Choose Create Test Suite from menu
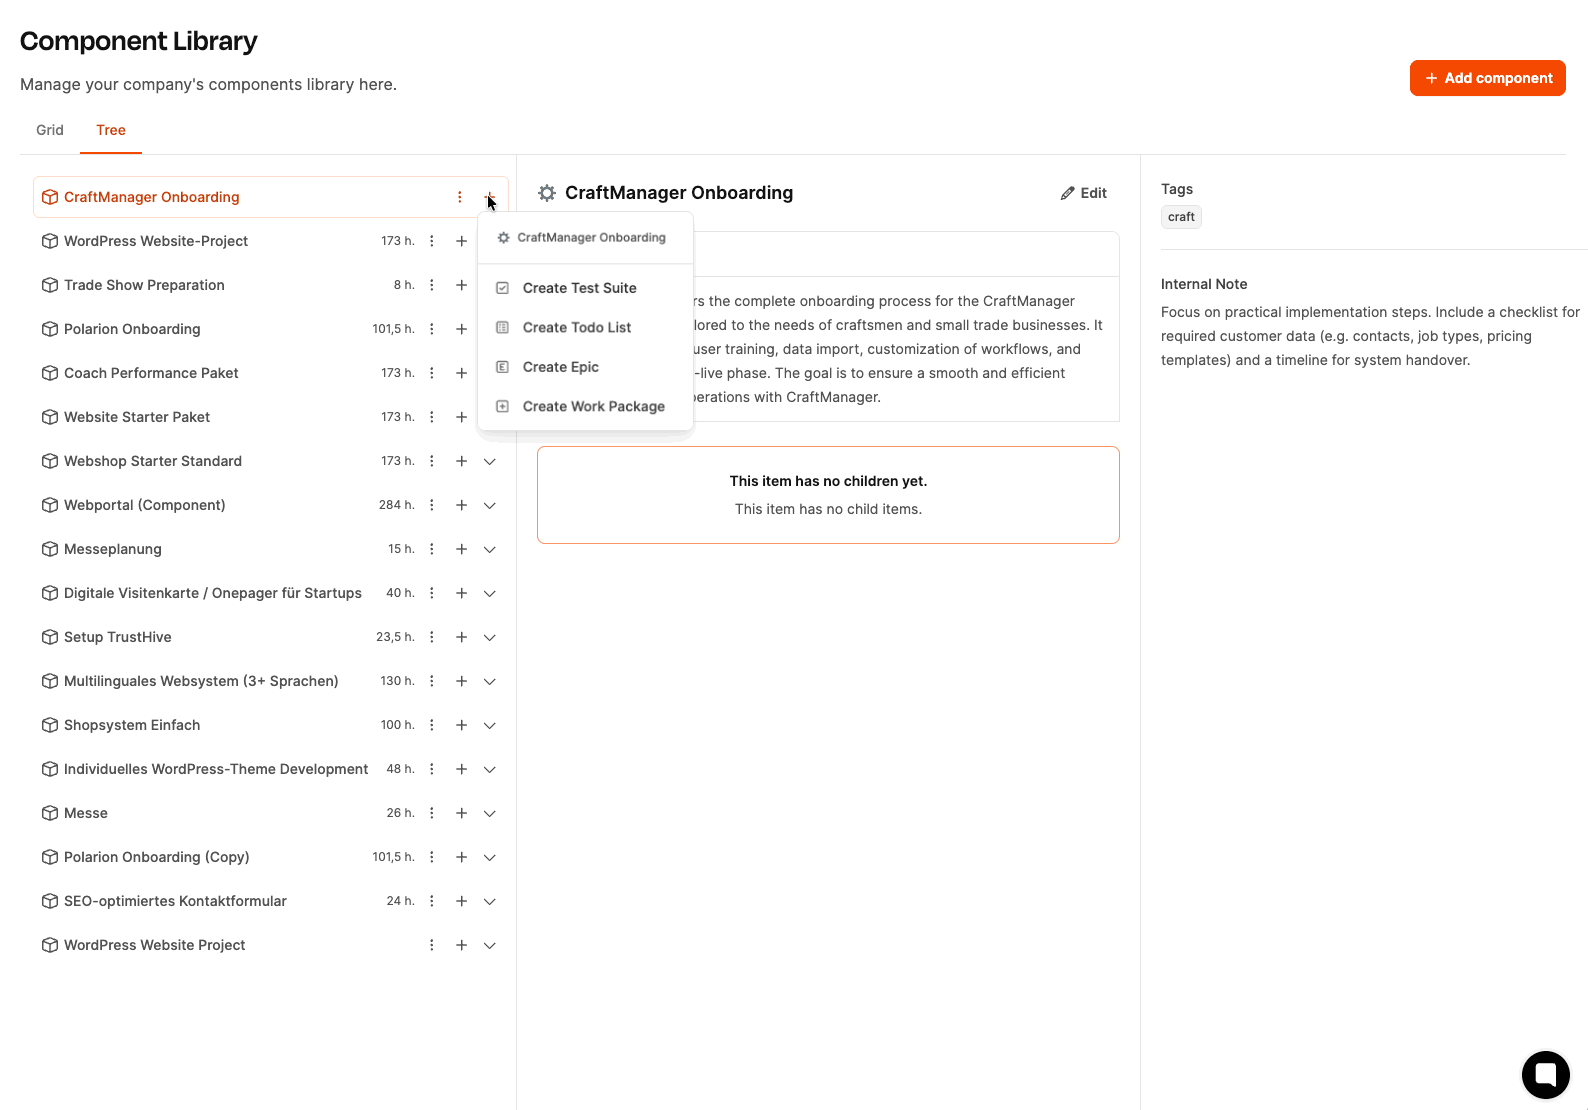The image size is (1588, 1110). (x=579, y=288)
